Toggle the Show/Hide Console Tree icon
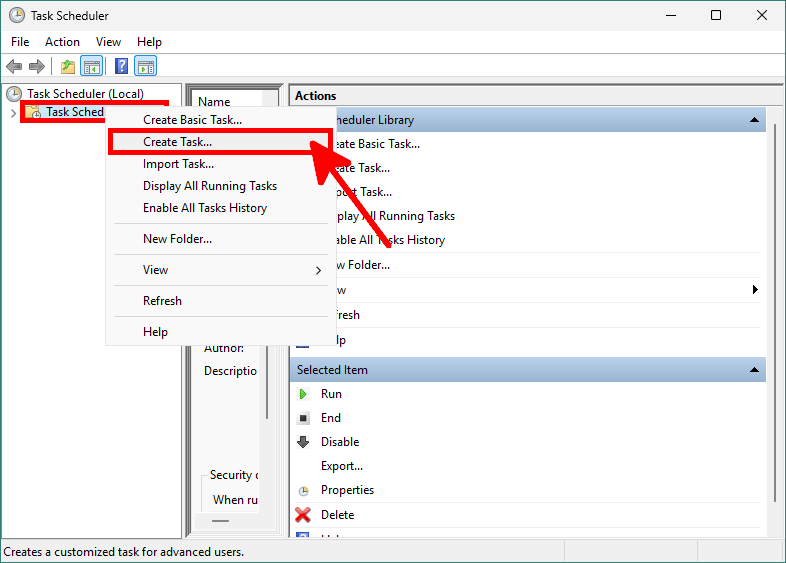 pos(91,67)
